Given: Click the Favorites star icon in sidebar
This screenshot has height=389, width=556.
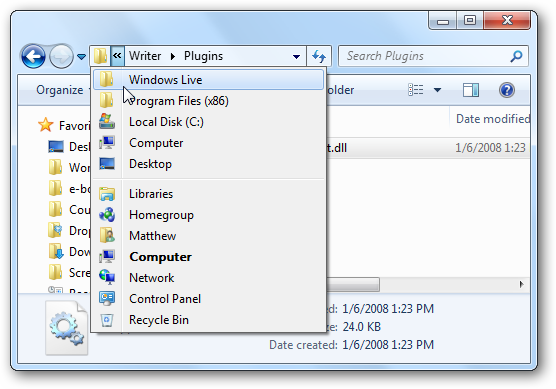Looking at the screenshot, I should [x=46, y=125].
